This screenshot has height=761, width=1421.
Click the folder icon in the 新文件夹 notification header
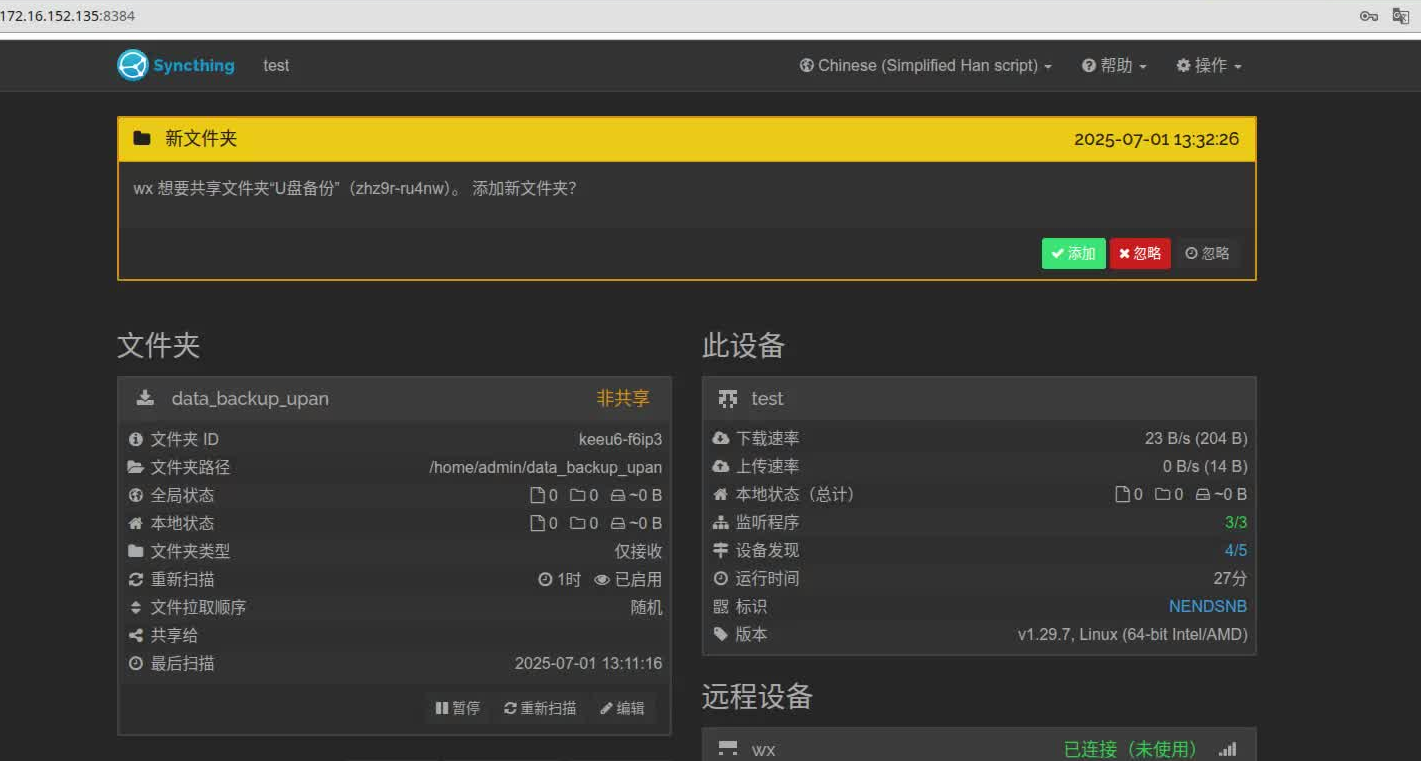click(x=142, y=138)
